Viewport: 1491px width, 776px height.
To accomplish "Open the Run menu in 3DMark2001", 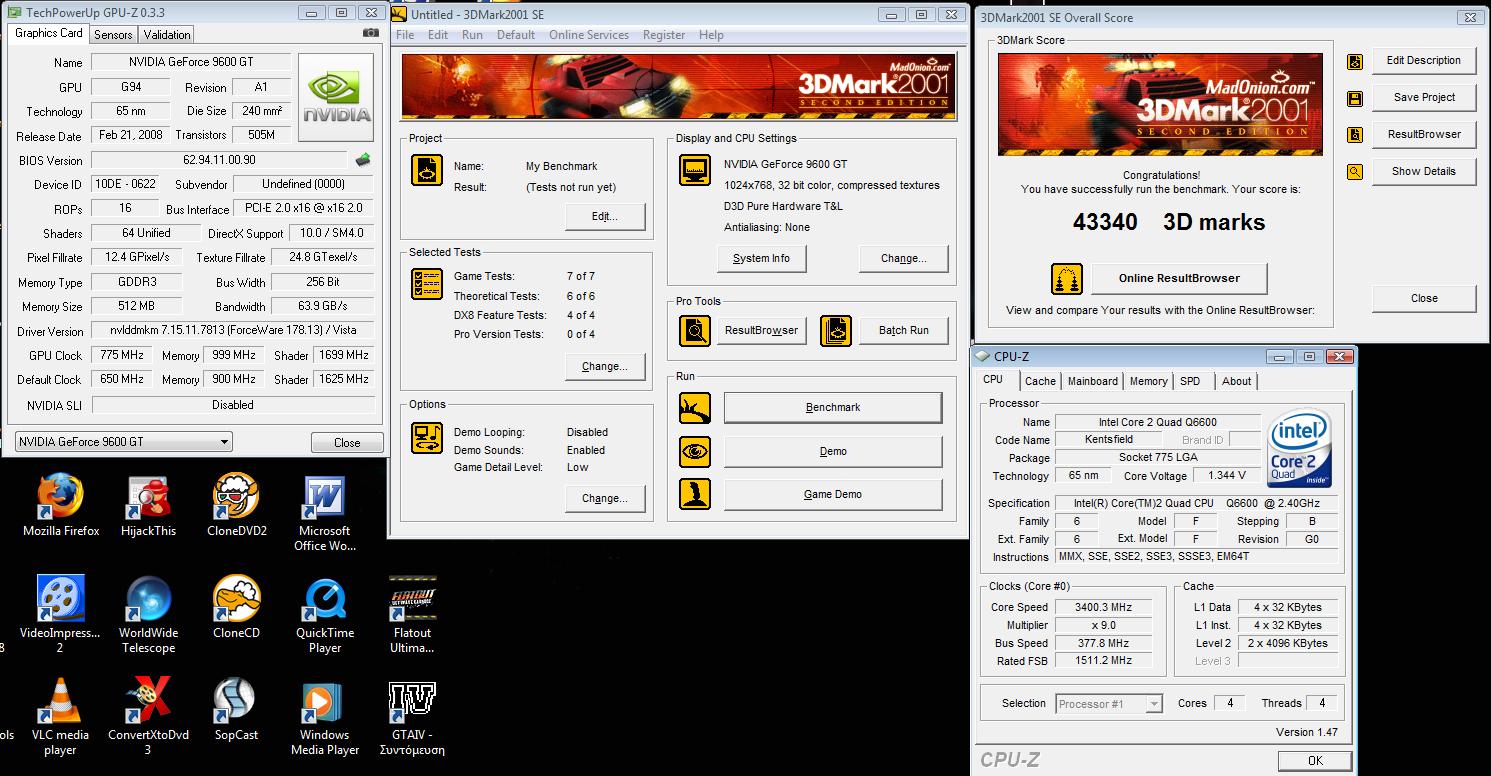I will coord(472,35).
